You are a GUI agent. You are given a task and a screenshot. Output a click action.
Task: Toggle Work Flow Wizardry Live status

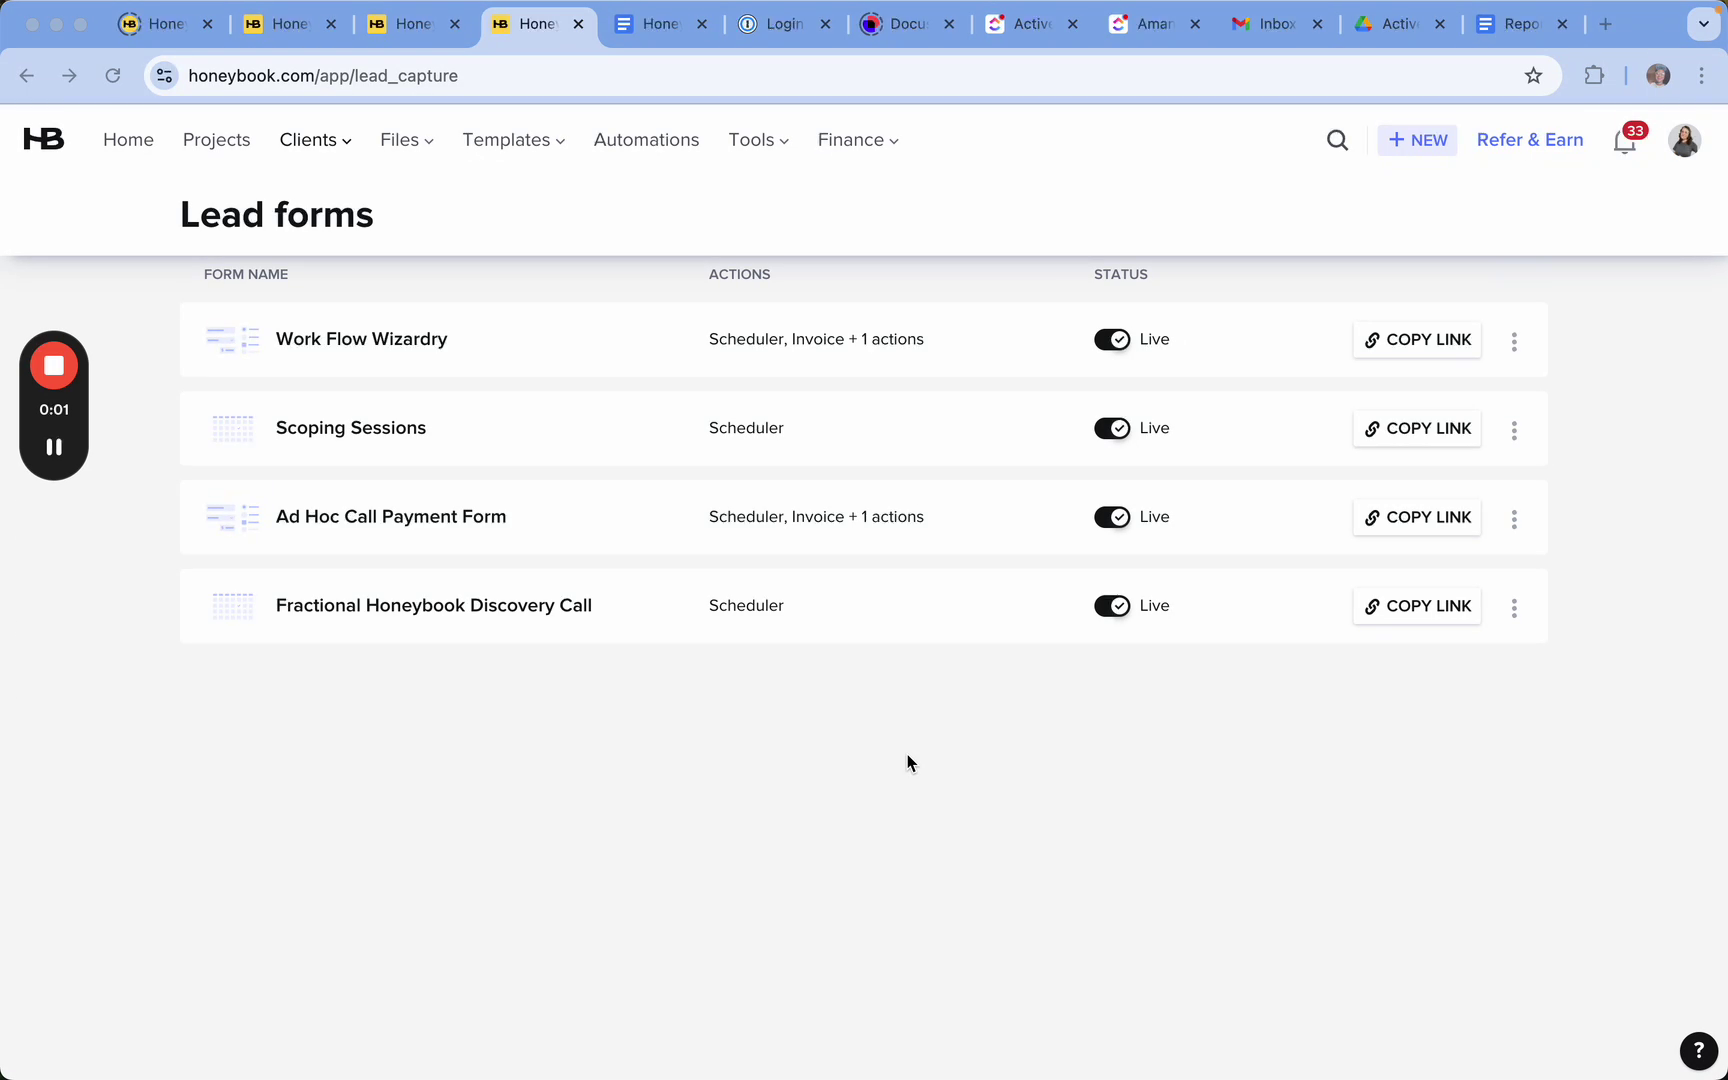point(1112,340)
